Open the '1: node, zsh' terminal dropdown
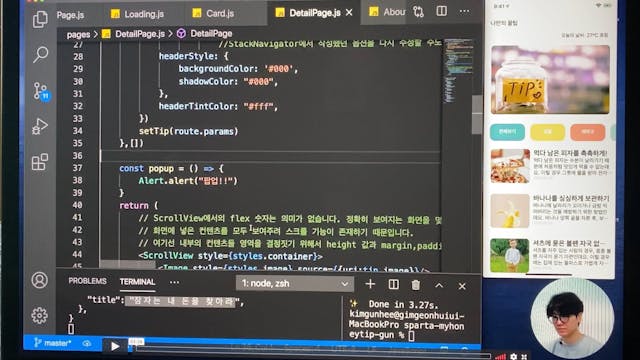The height and width of the screenshot is (360, 640). coord(295,283)
